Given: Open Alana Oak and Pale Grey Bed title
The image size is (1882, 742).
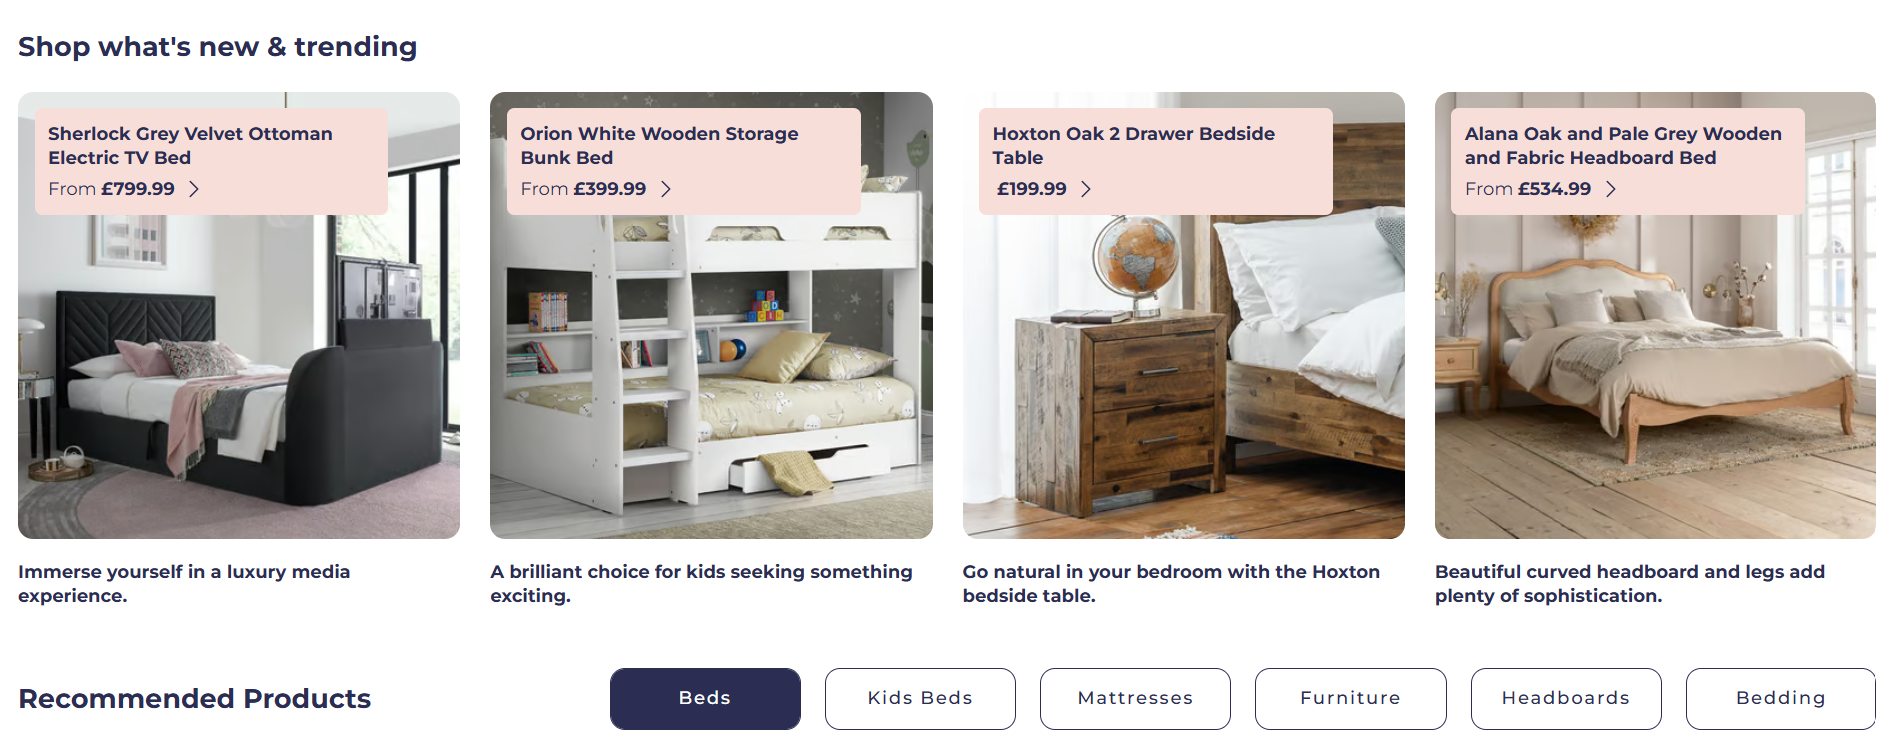Looking at the screenshot, I should click(x=1623, y=146).
